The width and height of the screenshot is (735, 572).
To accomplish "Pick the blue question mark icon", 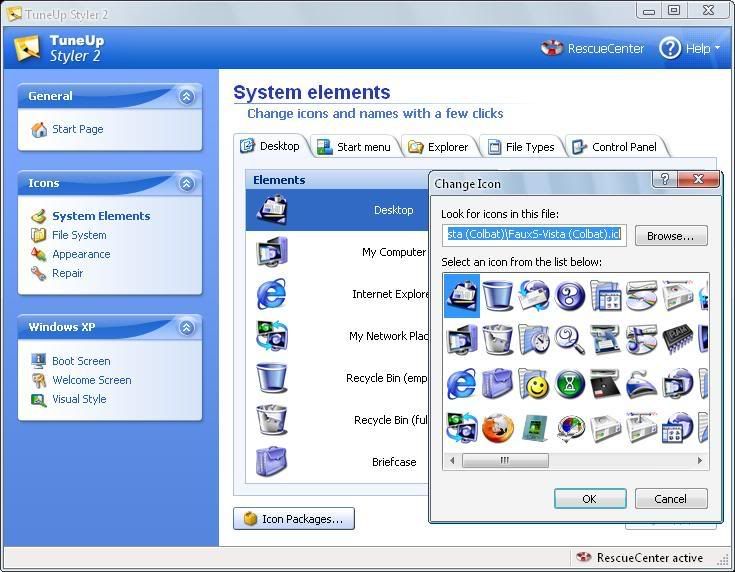I will (x=569, y=296).
